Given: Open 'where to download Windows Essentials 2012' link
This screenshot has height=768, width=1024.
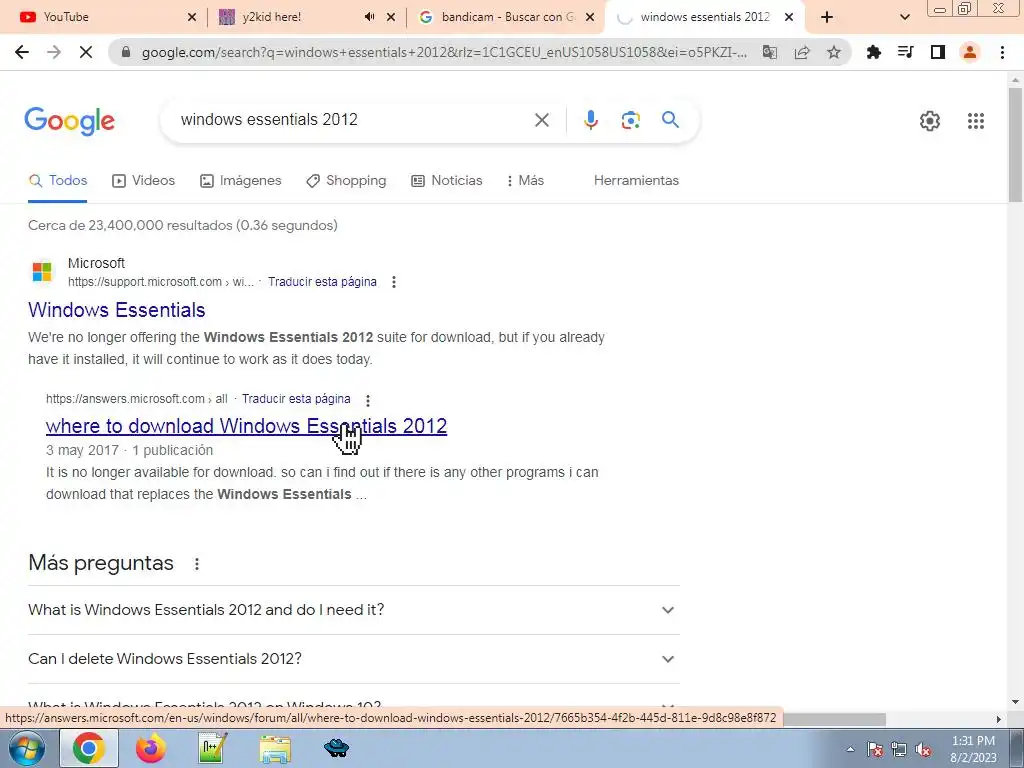Looking at the screenshot, I should [246, 426].
